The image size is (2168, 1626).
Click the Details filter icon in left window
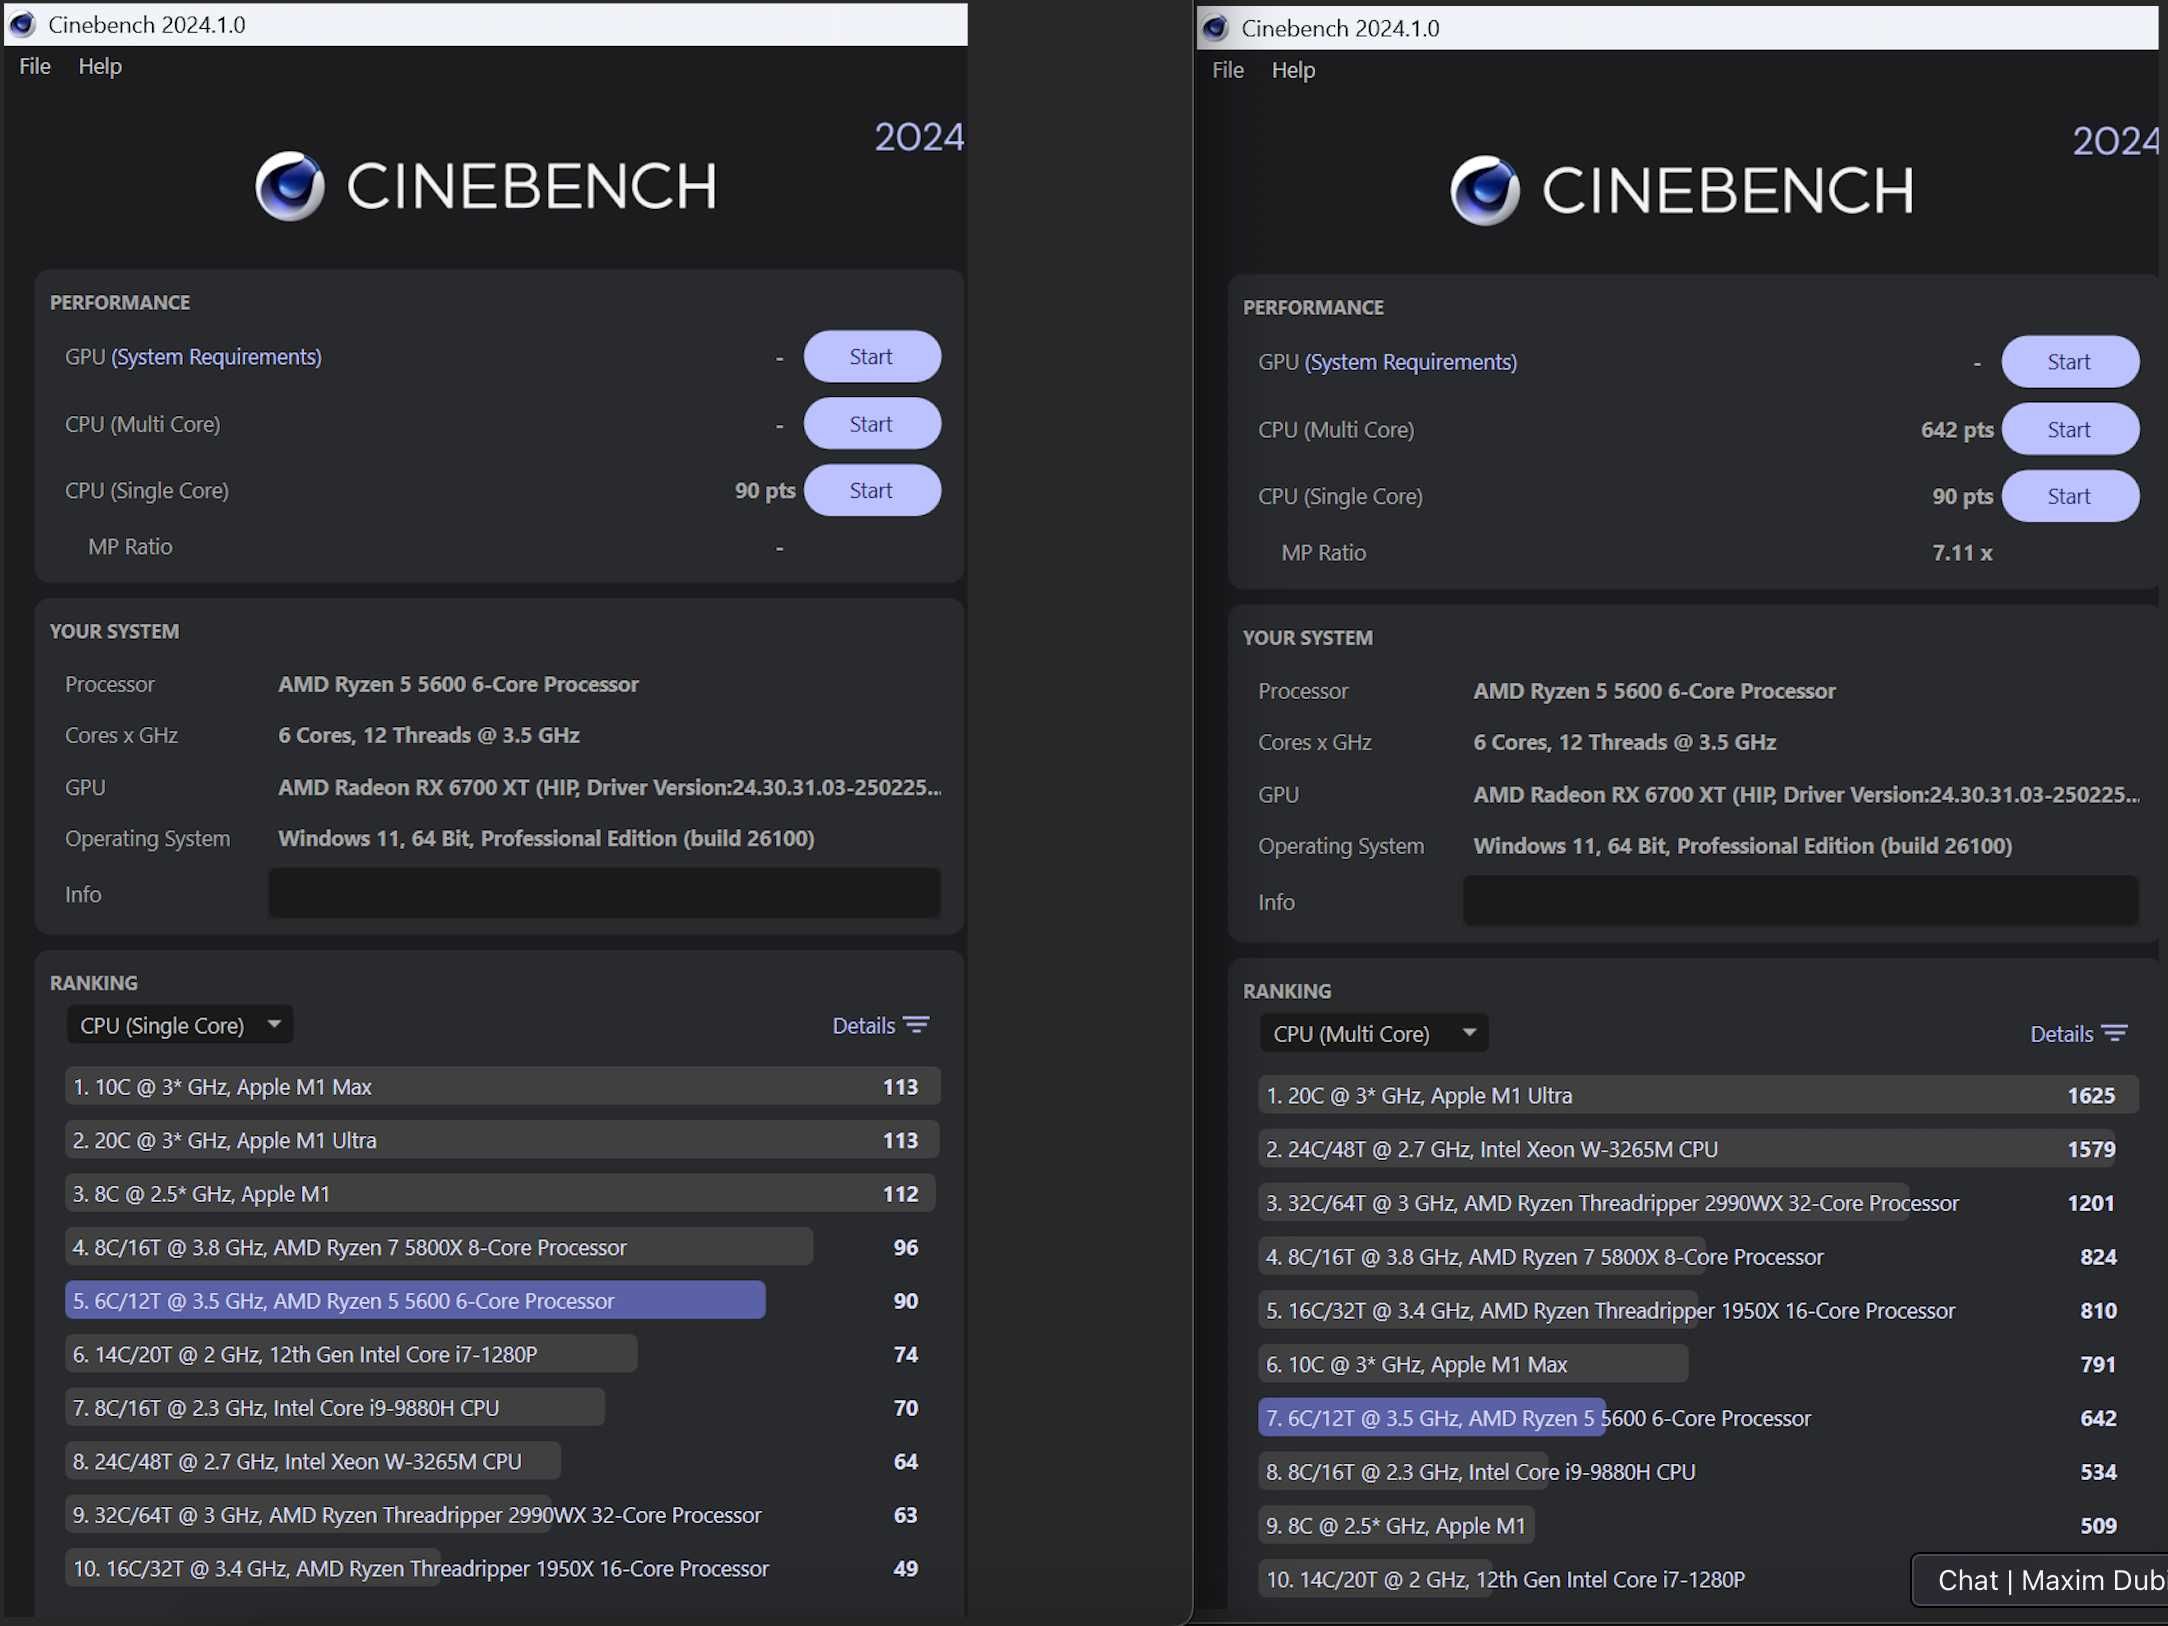click(x=916, y=1025)
